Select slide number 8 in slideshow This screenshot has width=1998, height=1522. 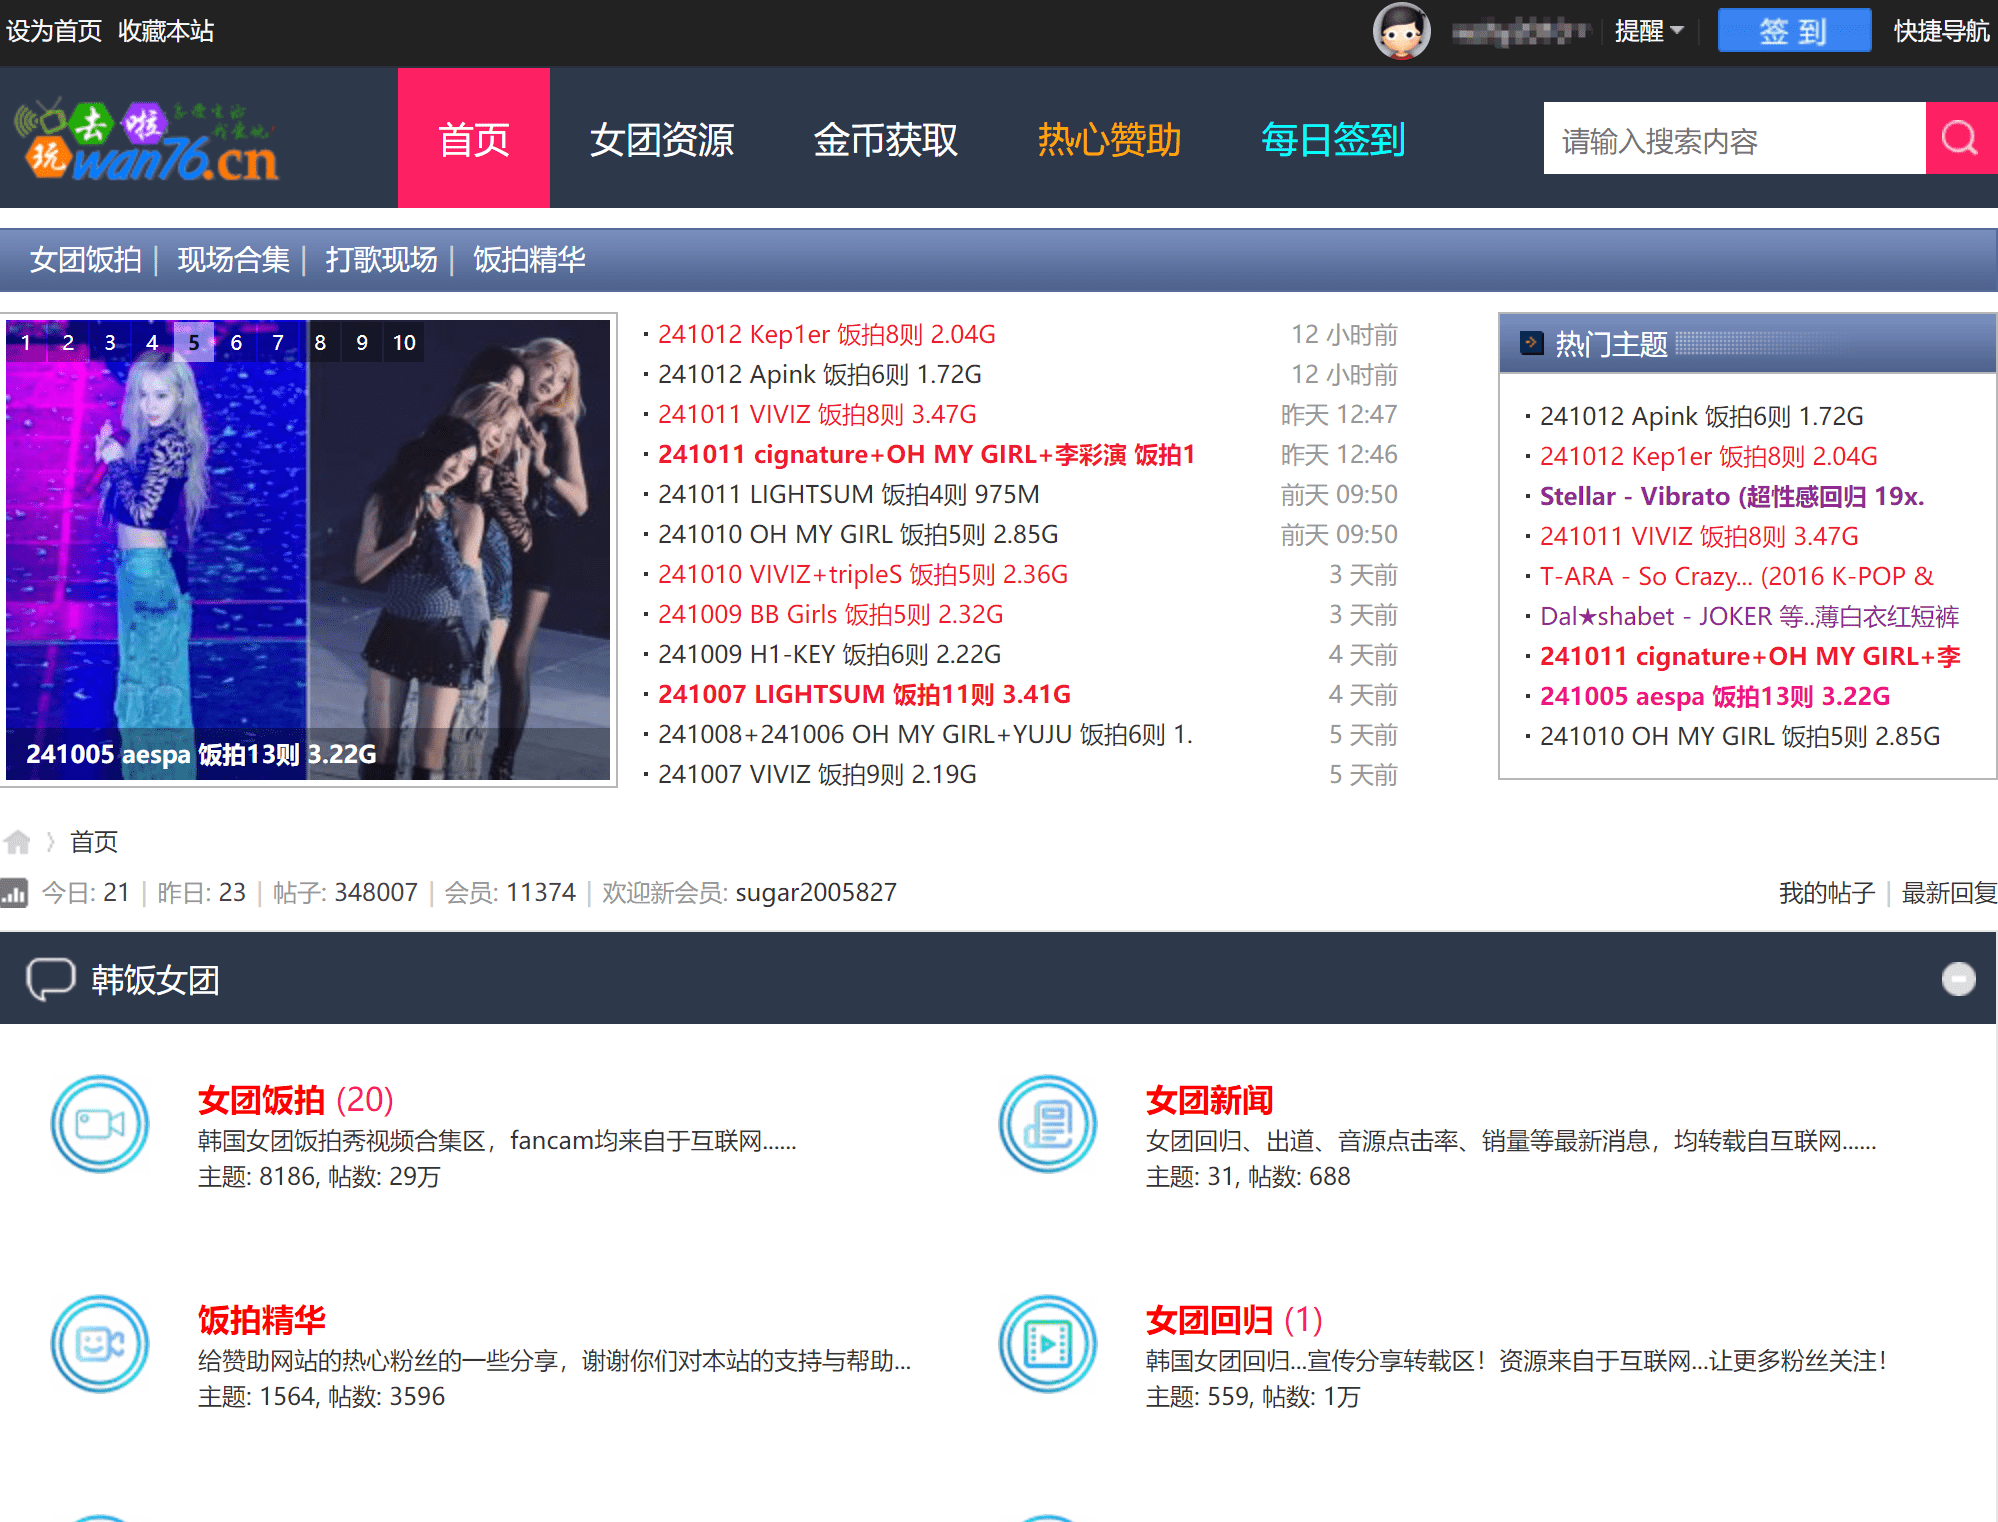coord(320,342)
